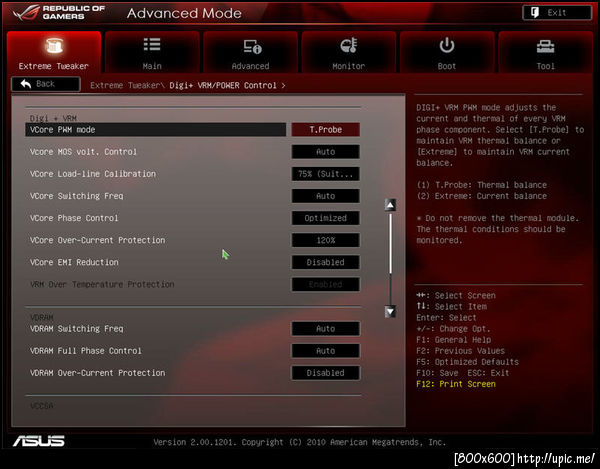Open the Monitor gauge icon
600x469 pixels.
coord(349,45)
